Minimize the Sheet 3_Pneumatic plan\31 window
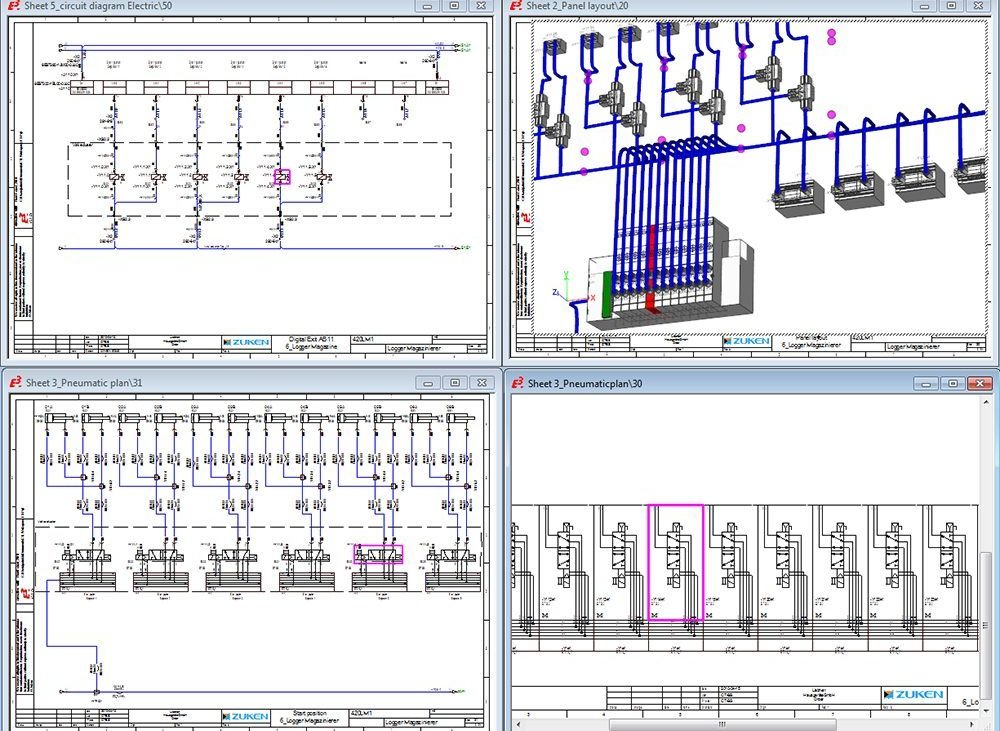Viewport: 1000px width, 731px height. click(428, 382)
